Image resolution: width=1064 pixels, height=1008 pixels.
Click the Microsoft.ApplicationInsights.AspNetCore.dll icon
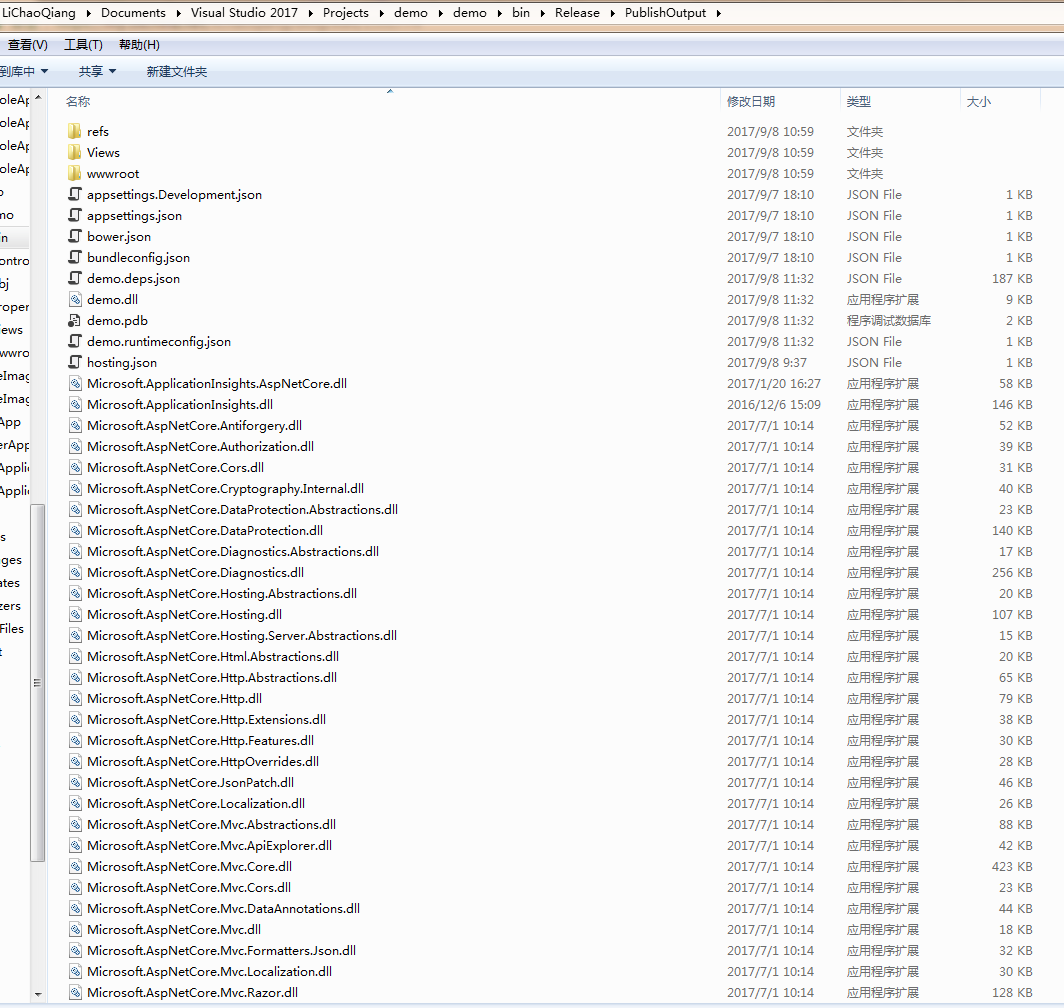[x=75, y=384]
